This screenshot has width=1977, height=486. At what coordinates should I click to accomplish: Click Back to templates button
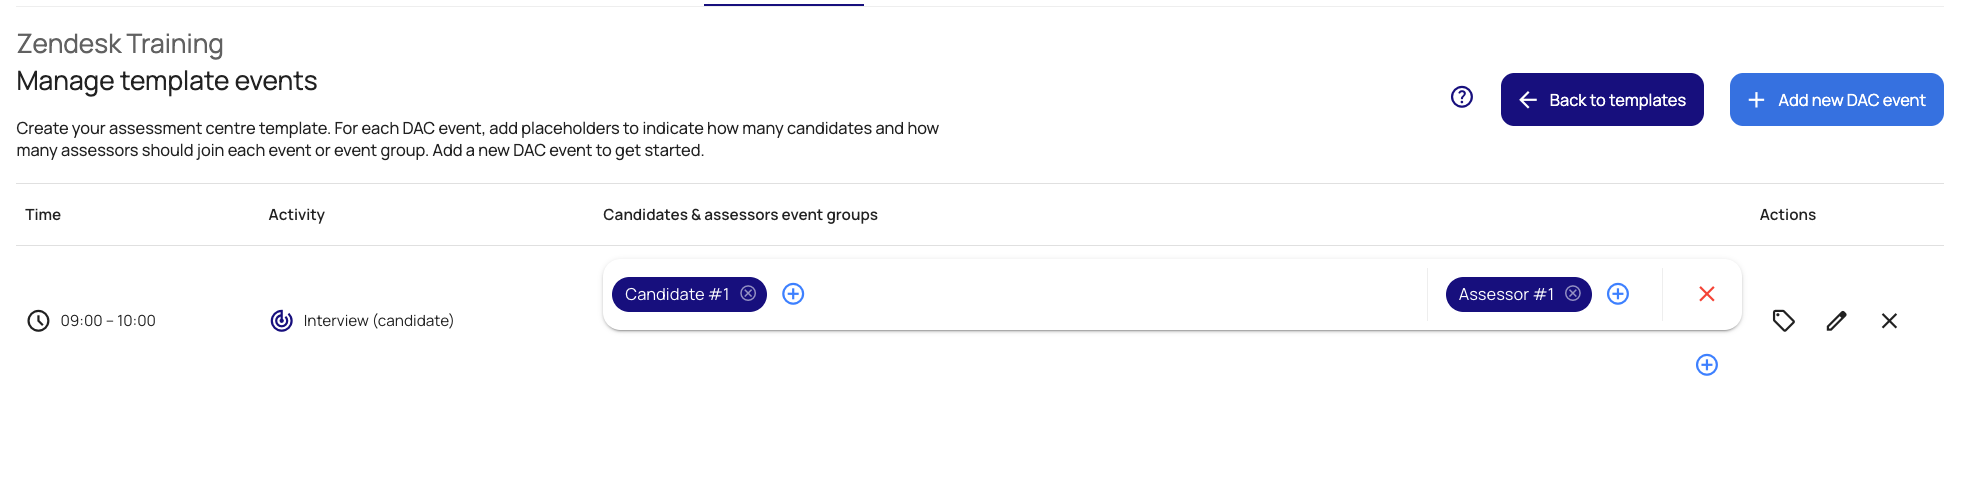click(x=1601, y=100)
